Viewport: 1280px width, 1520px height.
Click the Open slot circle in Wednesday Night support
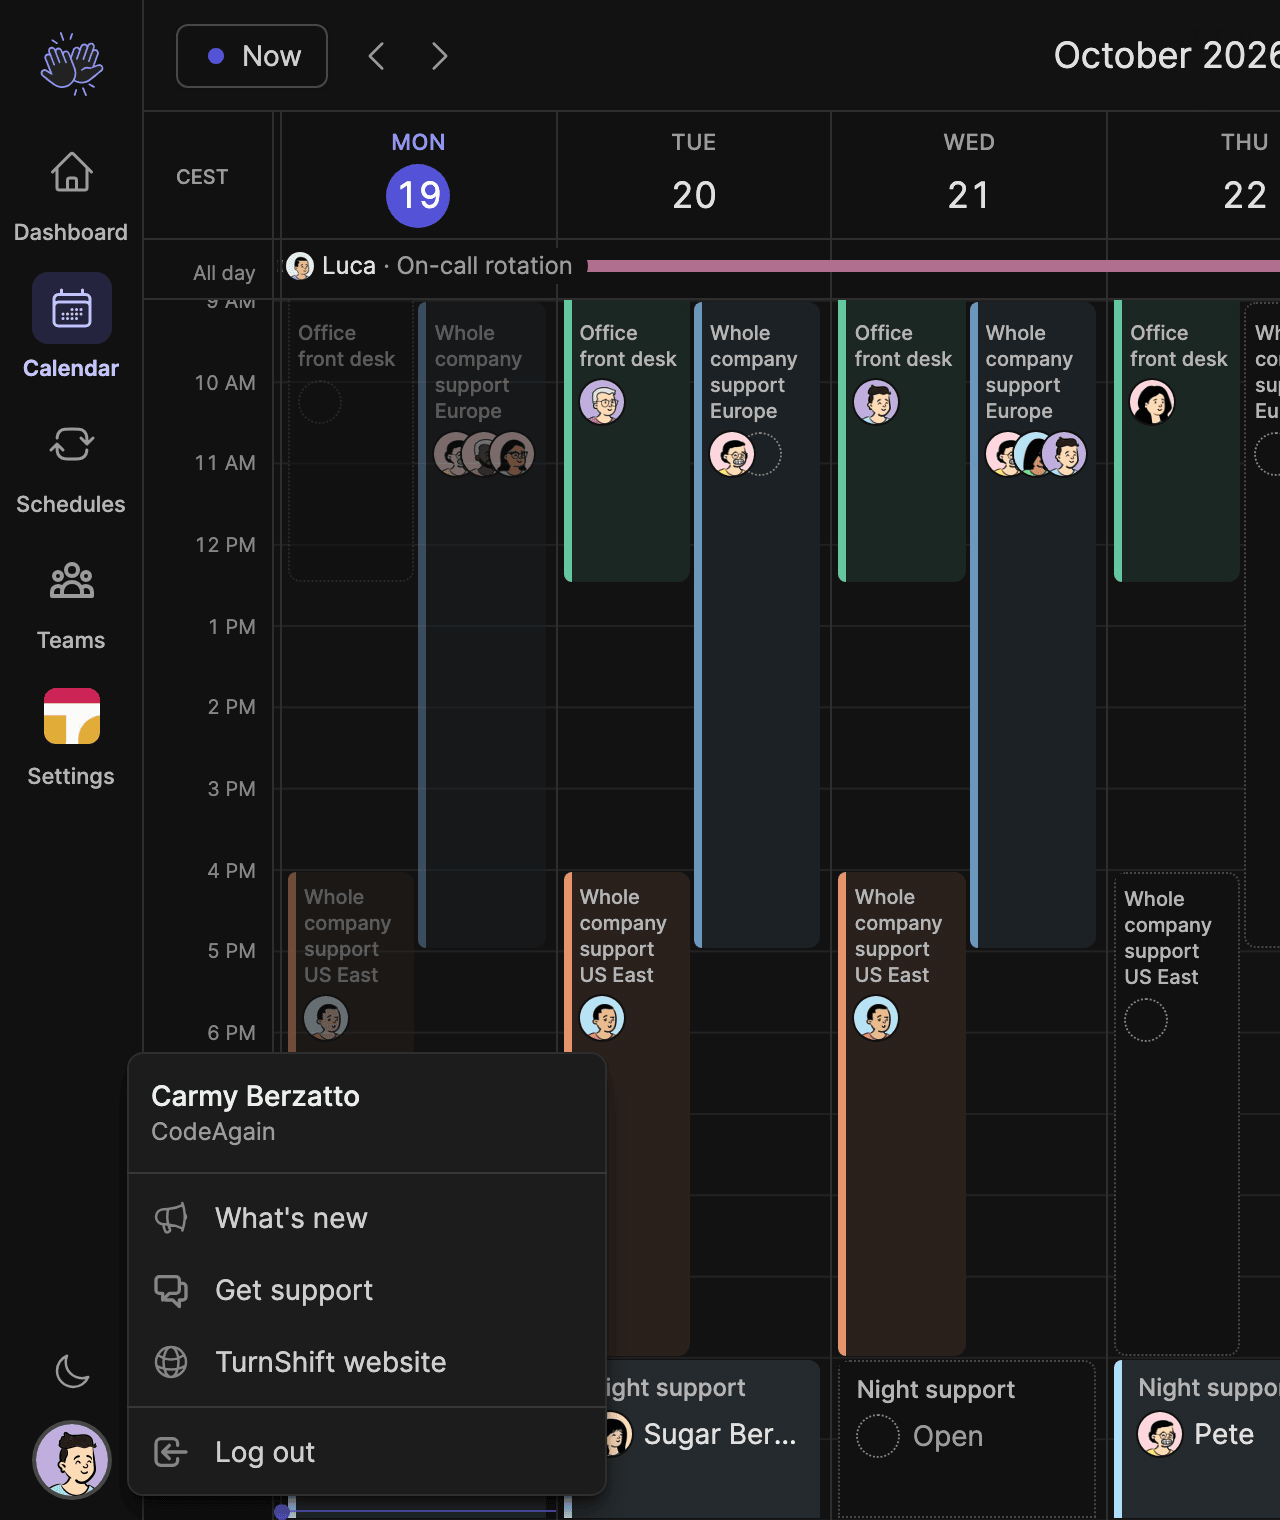coord(878,1436)
